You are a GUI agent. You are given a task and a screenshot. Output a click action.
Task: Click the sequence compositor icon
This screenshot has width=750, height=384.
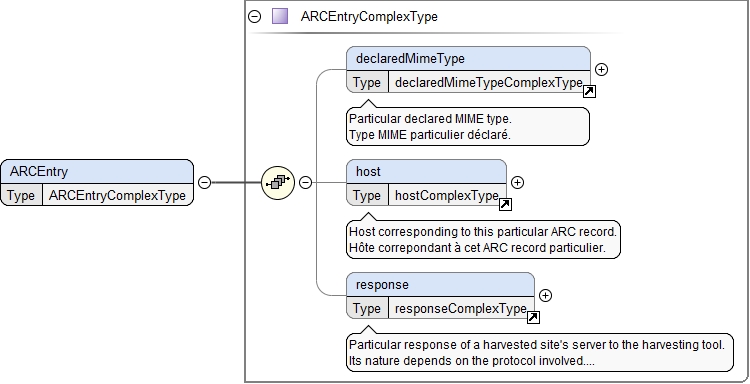click(x=278, y=183)
